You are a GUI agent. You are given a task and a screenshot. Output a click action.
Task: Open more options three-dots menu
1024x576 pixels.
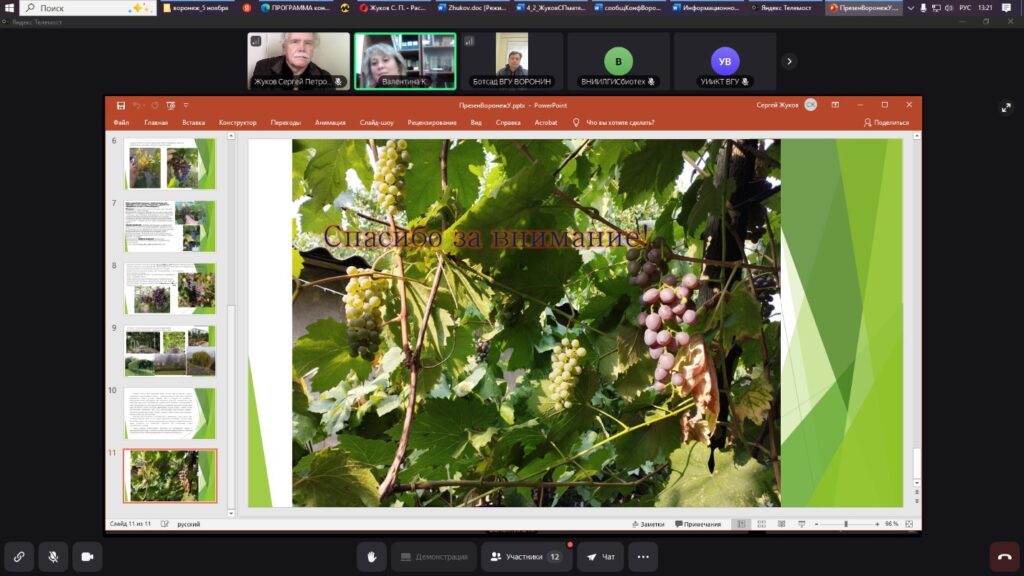click(643, 556)
